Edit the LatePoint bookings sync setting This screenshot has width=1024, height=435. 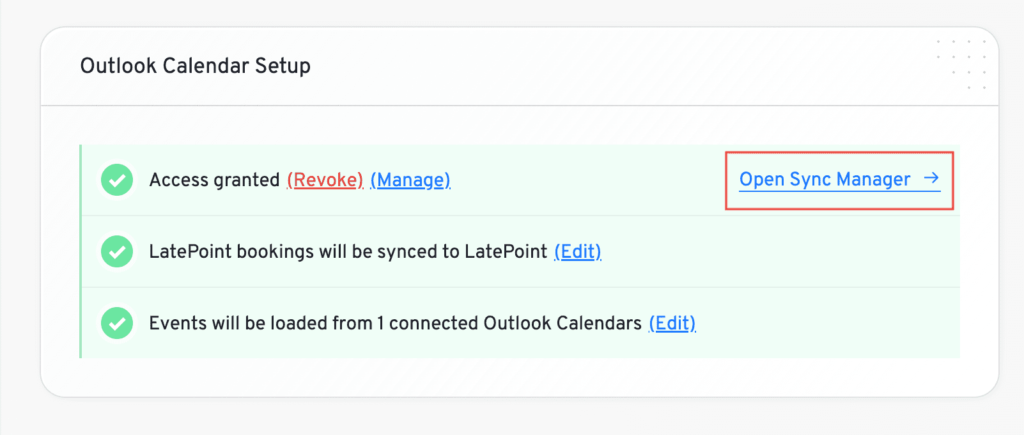[578, 252]
